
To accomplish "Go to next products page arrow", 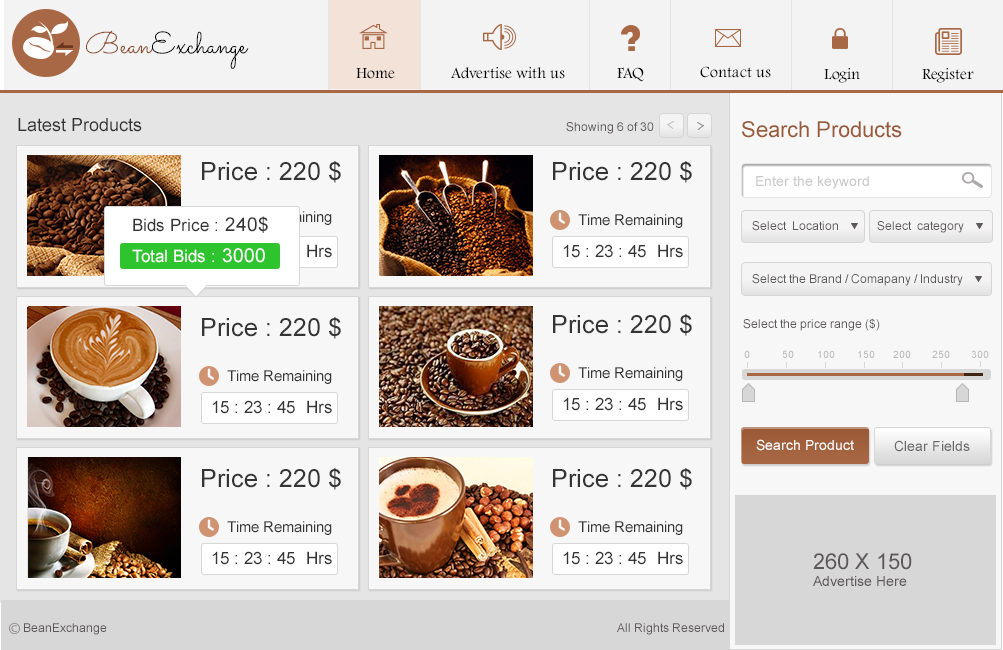I will (700, 125).
